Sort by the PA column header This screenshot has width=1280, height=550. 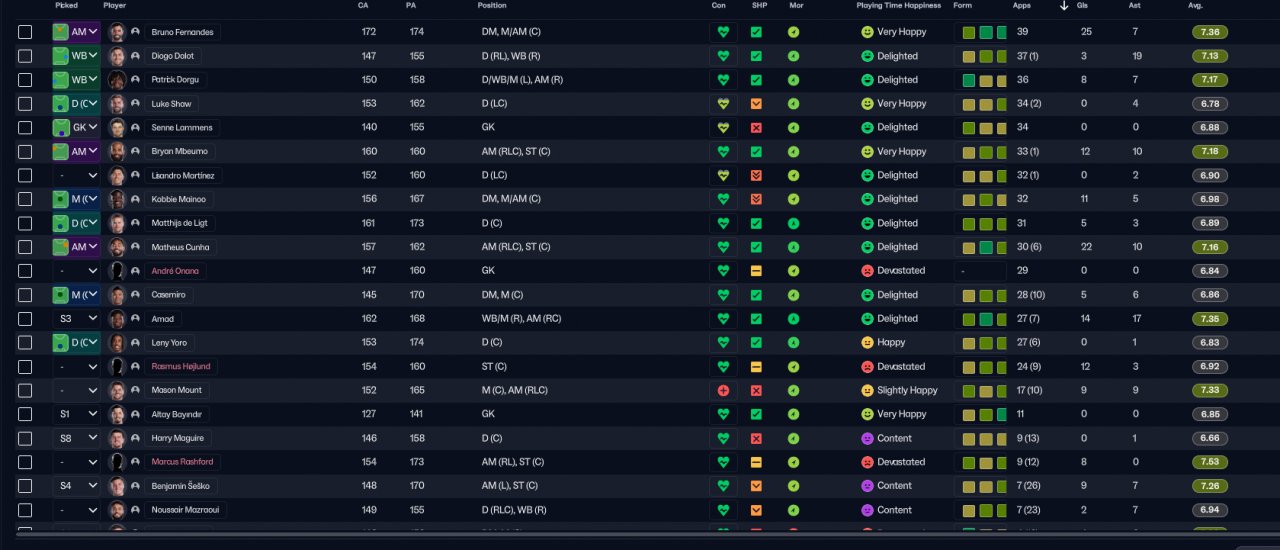pyautogui.click(x=411, y=6)
